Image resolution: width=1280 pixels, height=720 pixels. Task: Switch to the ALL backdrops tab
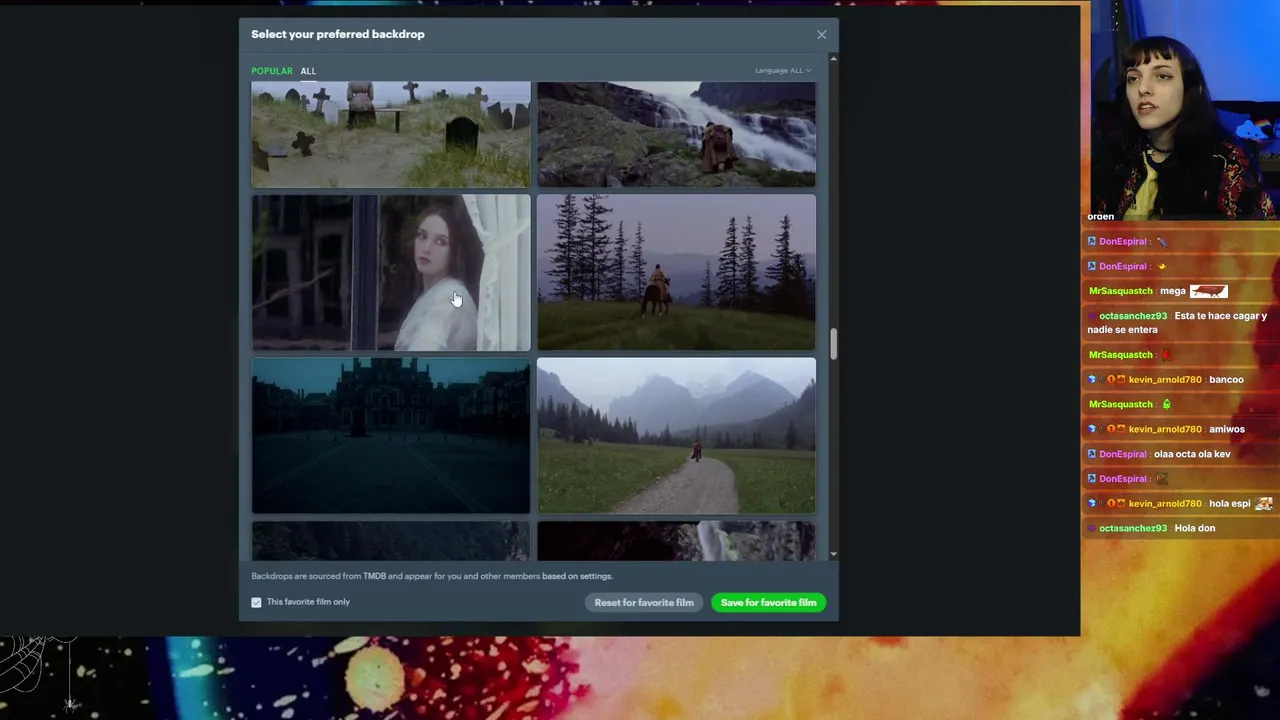[x=308, y=71]
